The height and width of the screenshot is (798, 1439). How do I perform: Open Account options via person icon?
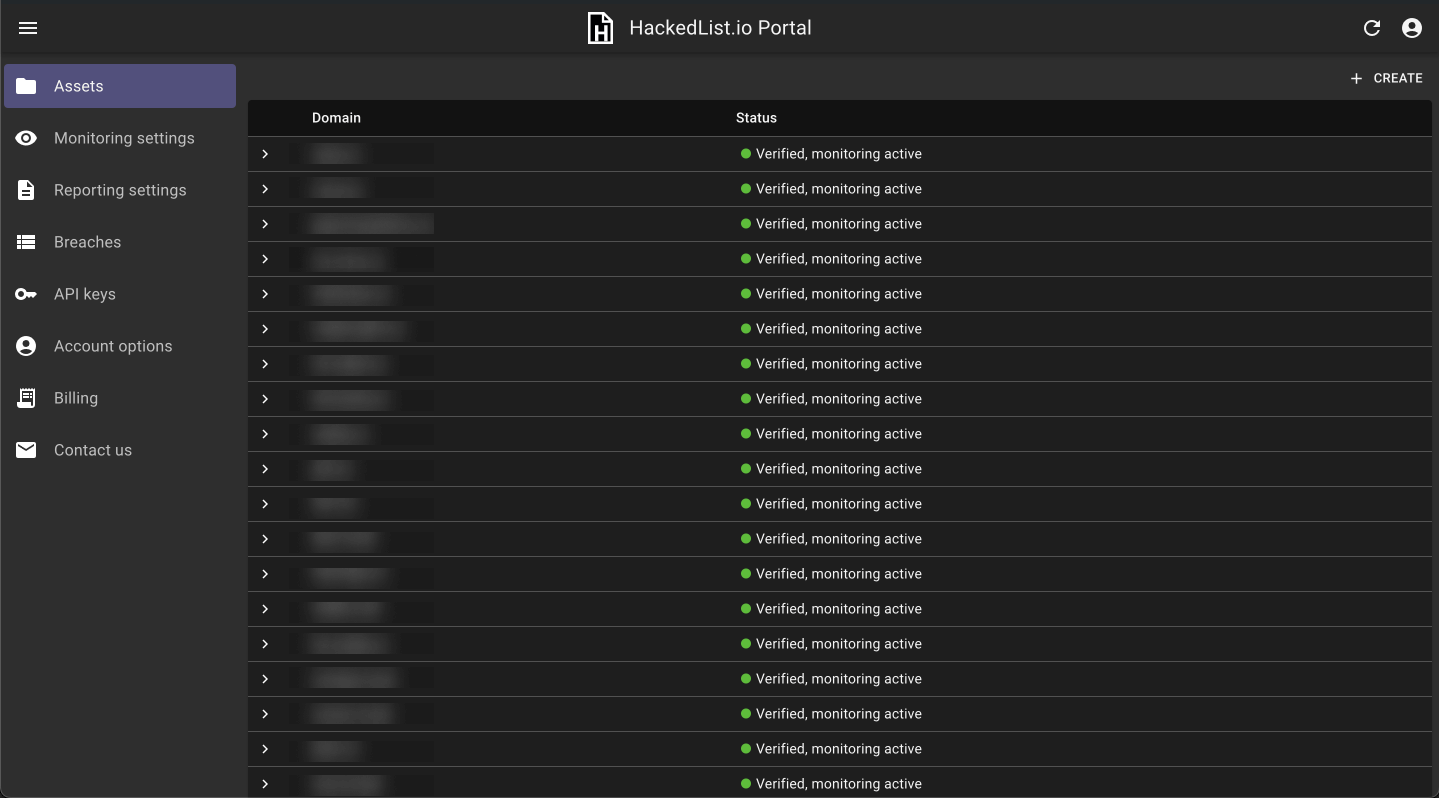tap(26, 346)
